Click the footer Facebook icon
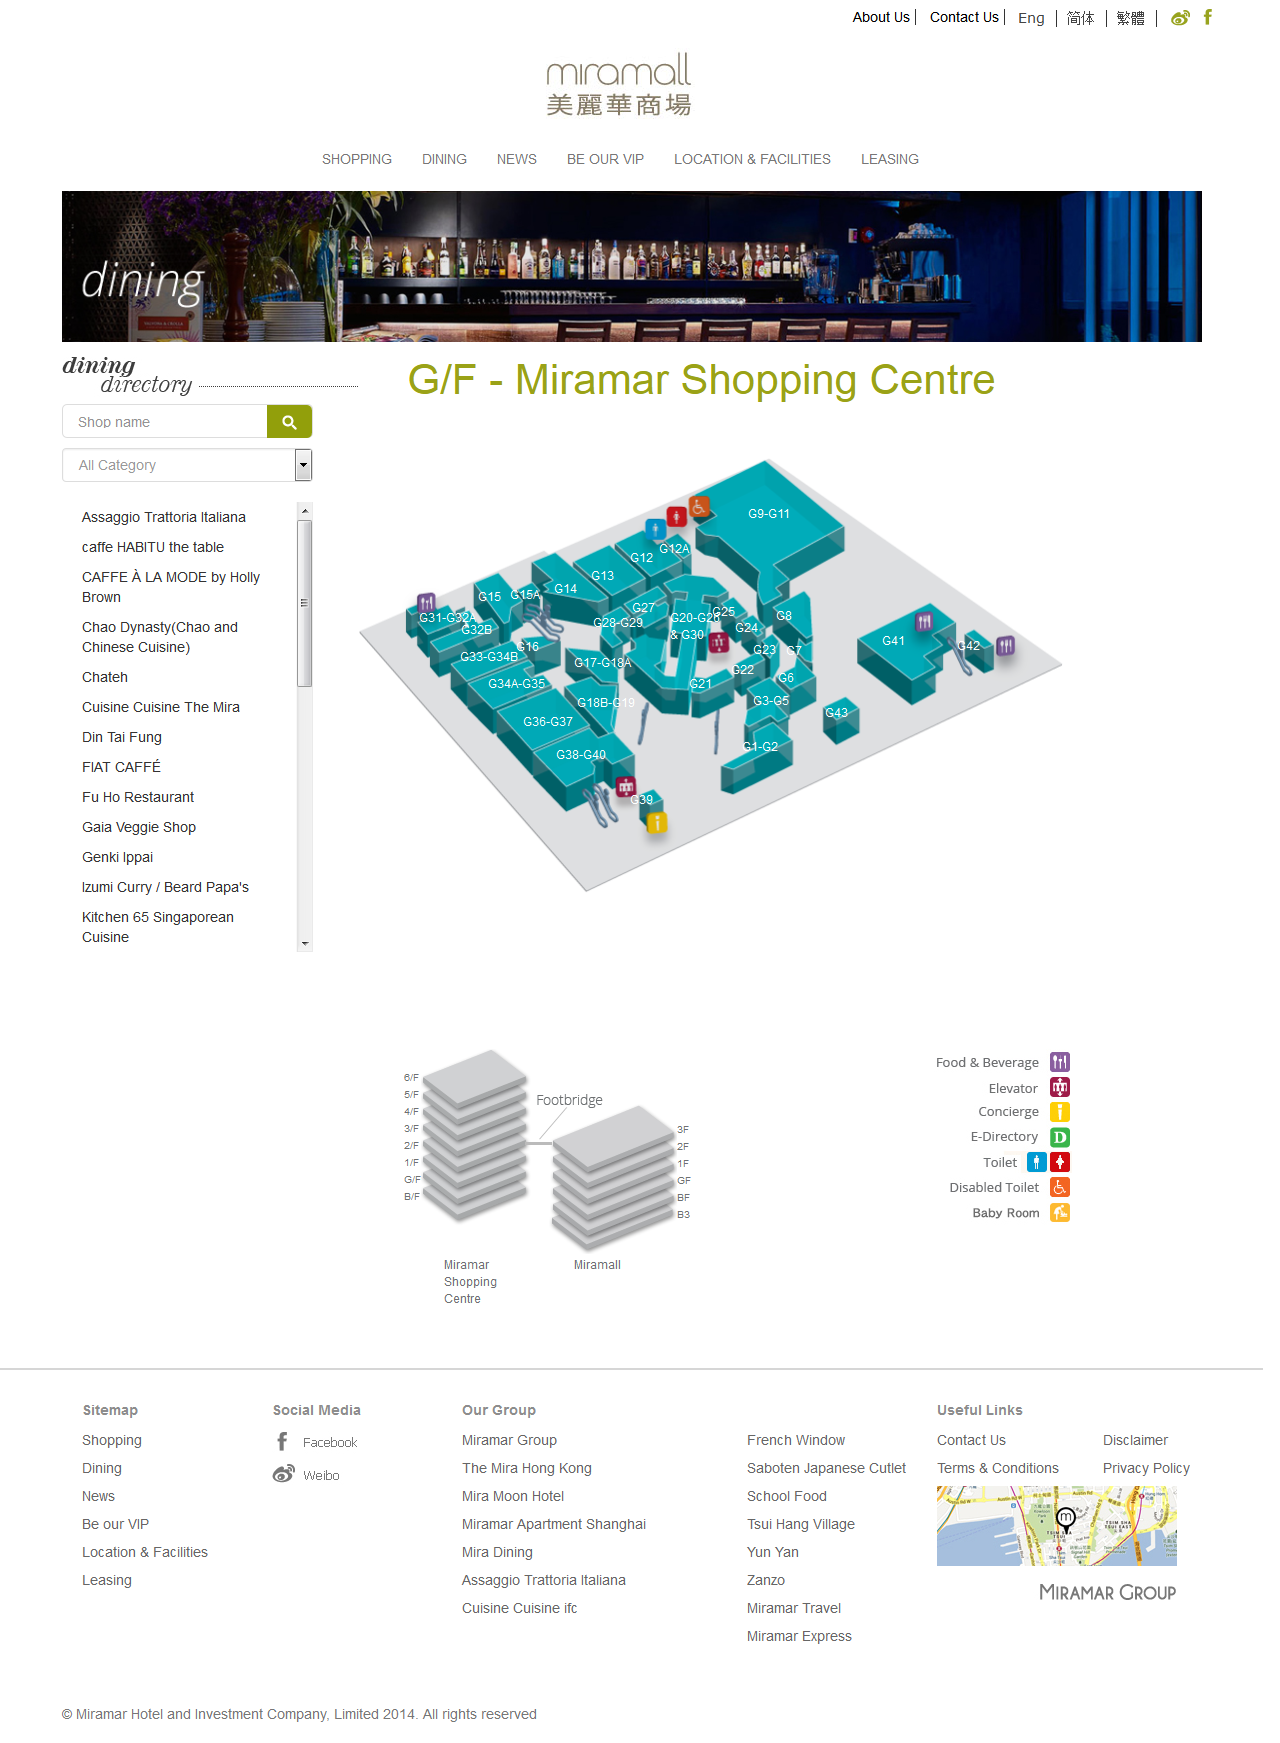 click(x=282, y=1441)
